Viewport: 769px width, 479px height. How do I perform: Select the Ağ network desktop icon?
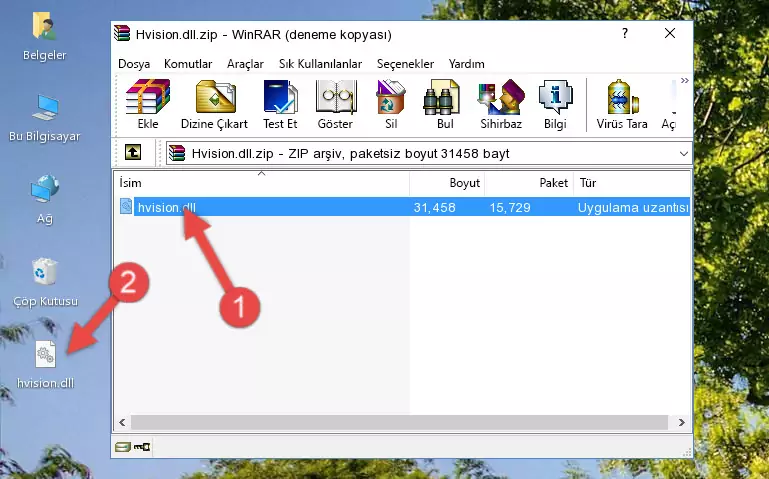tap(45, 199)
